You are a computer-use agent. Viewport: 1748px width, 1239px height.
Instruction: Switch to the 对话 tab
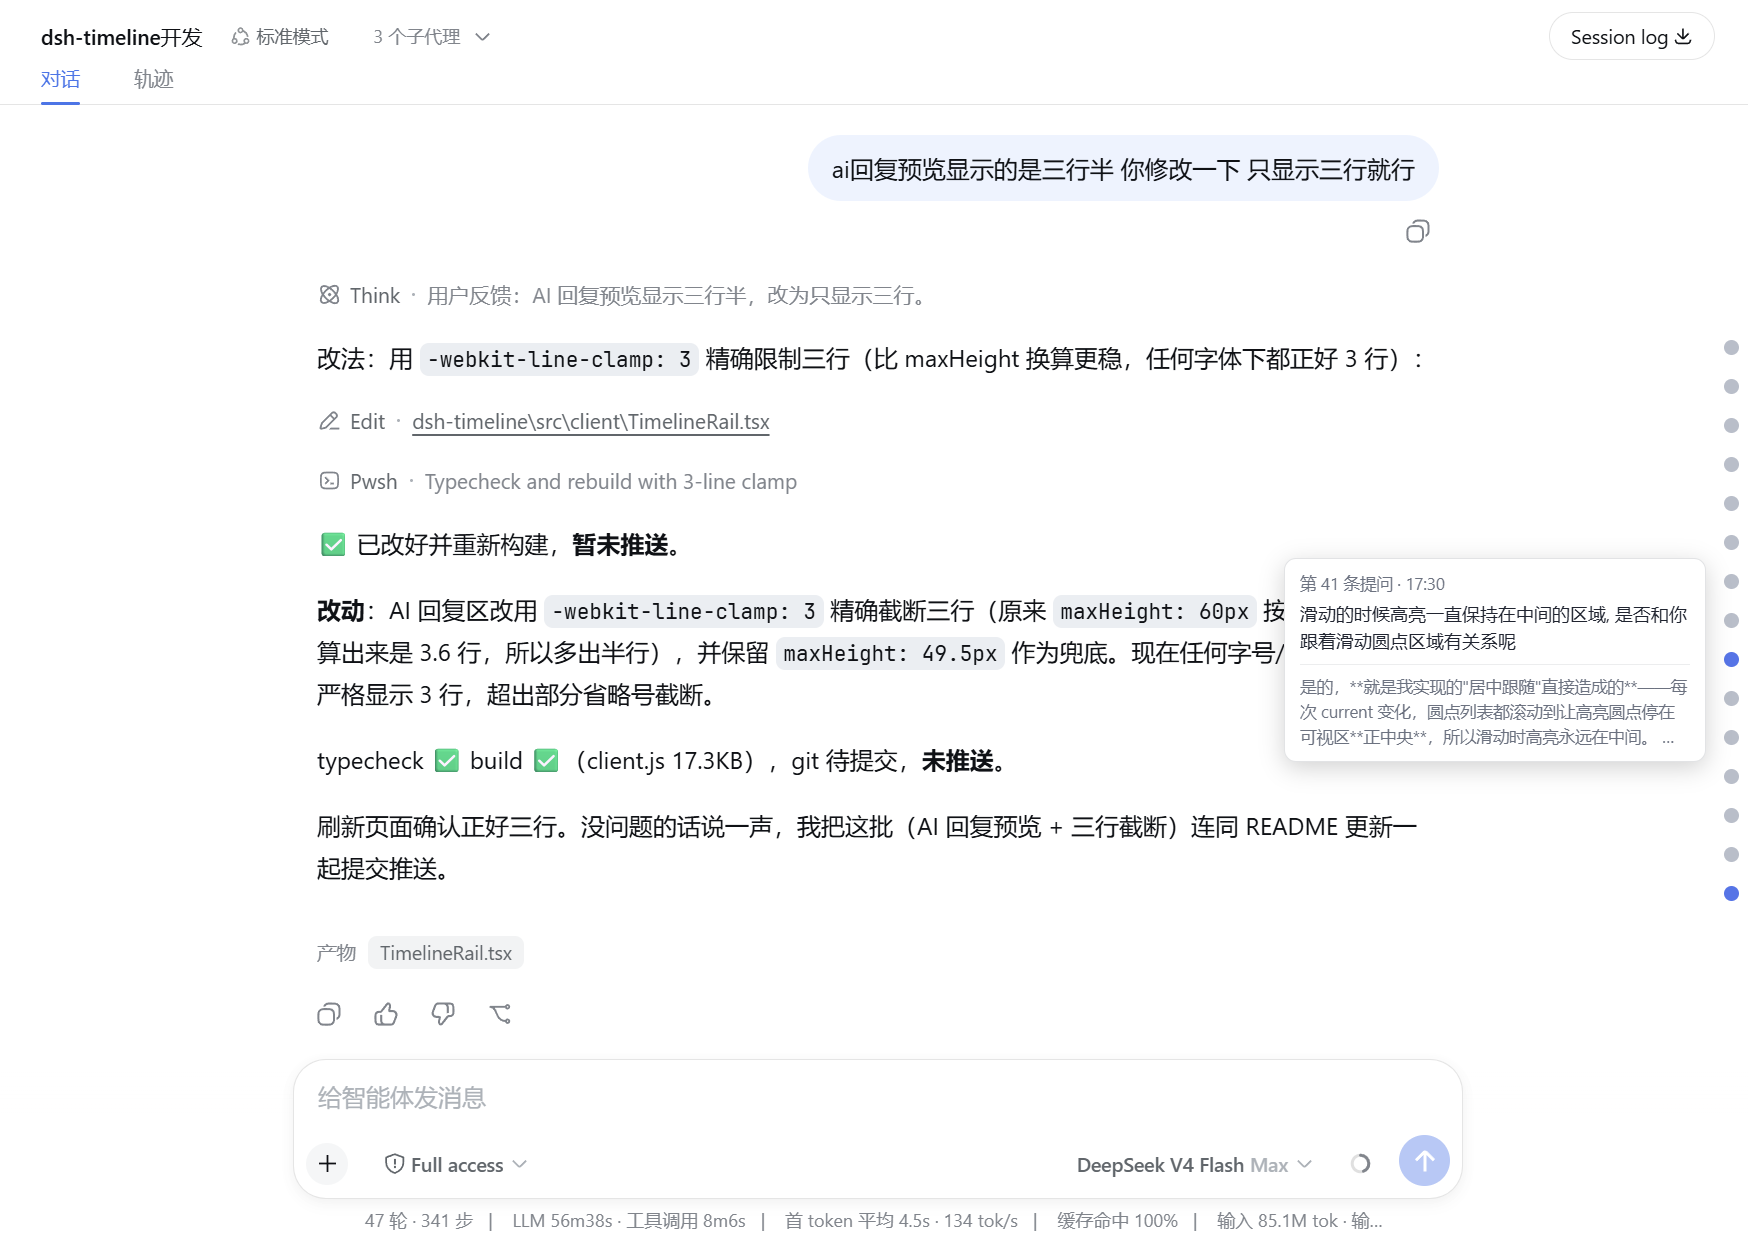point(60,79)
